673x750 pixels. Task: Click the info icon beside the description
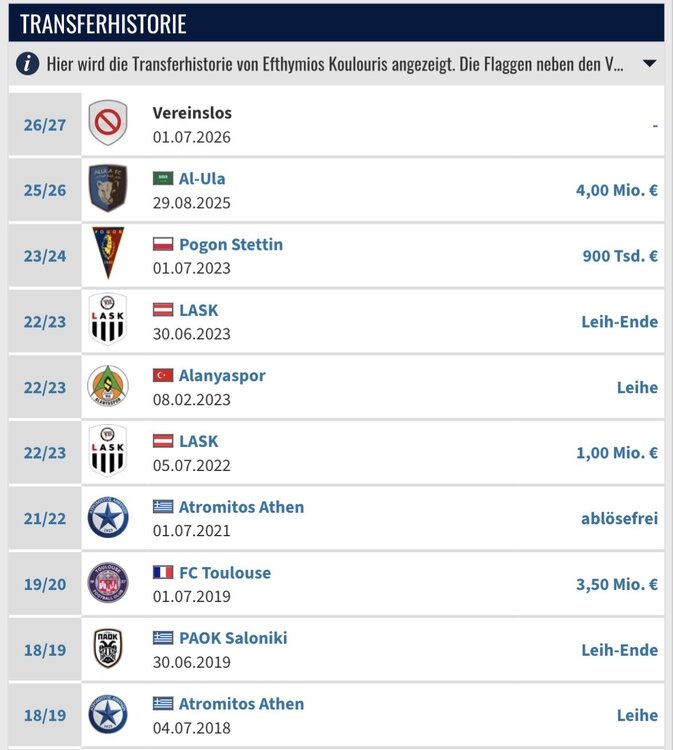28,63
